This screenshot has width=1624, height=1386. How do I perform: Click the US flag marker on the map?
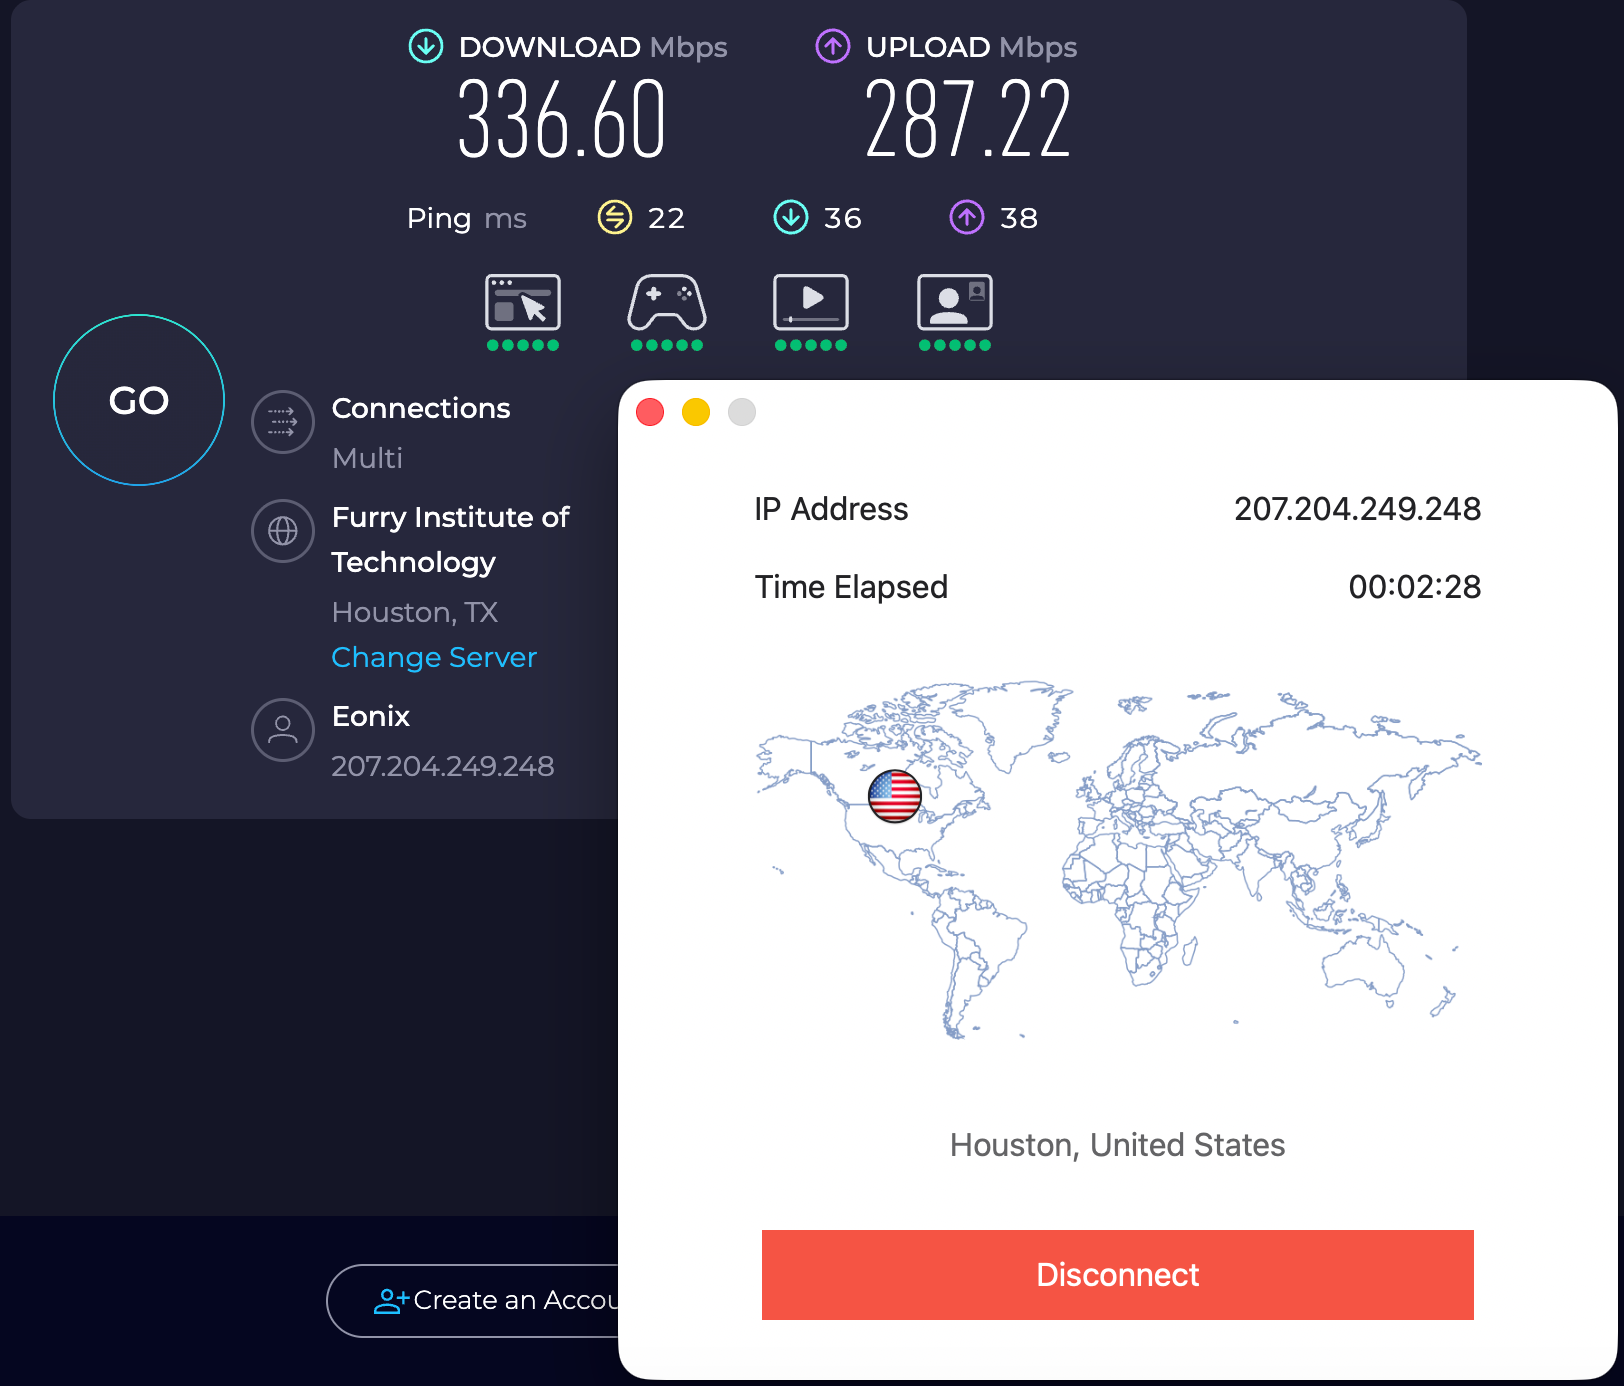(x=897, y=795)
